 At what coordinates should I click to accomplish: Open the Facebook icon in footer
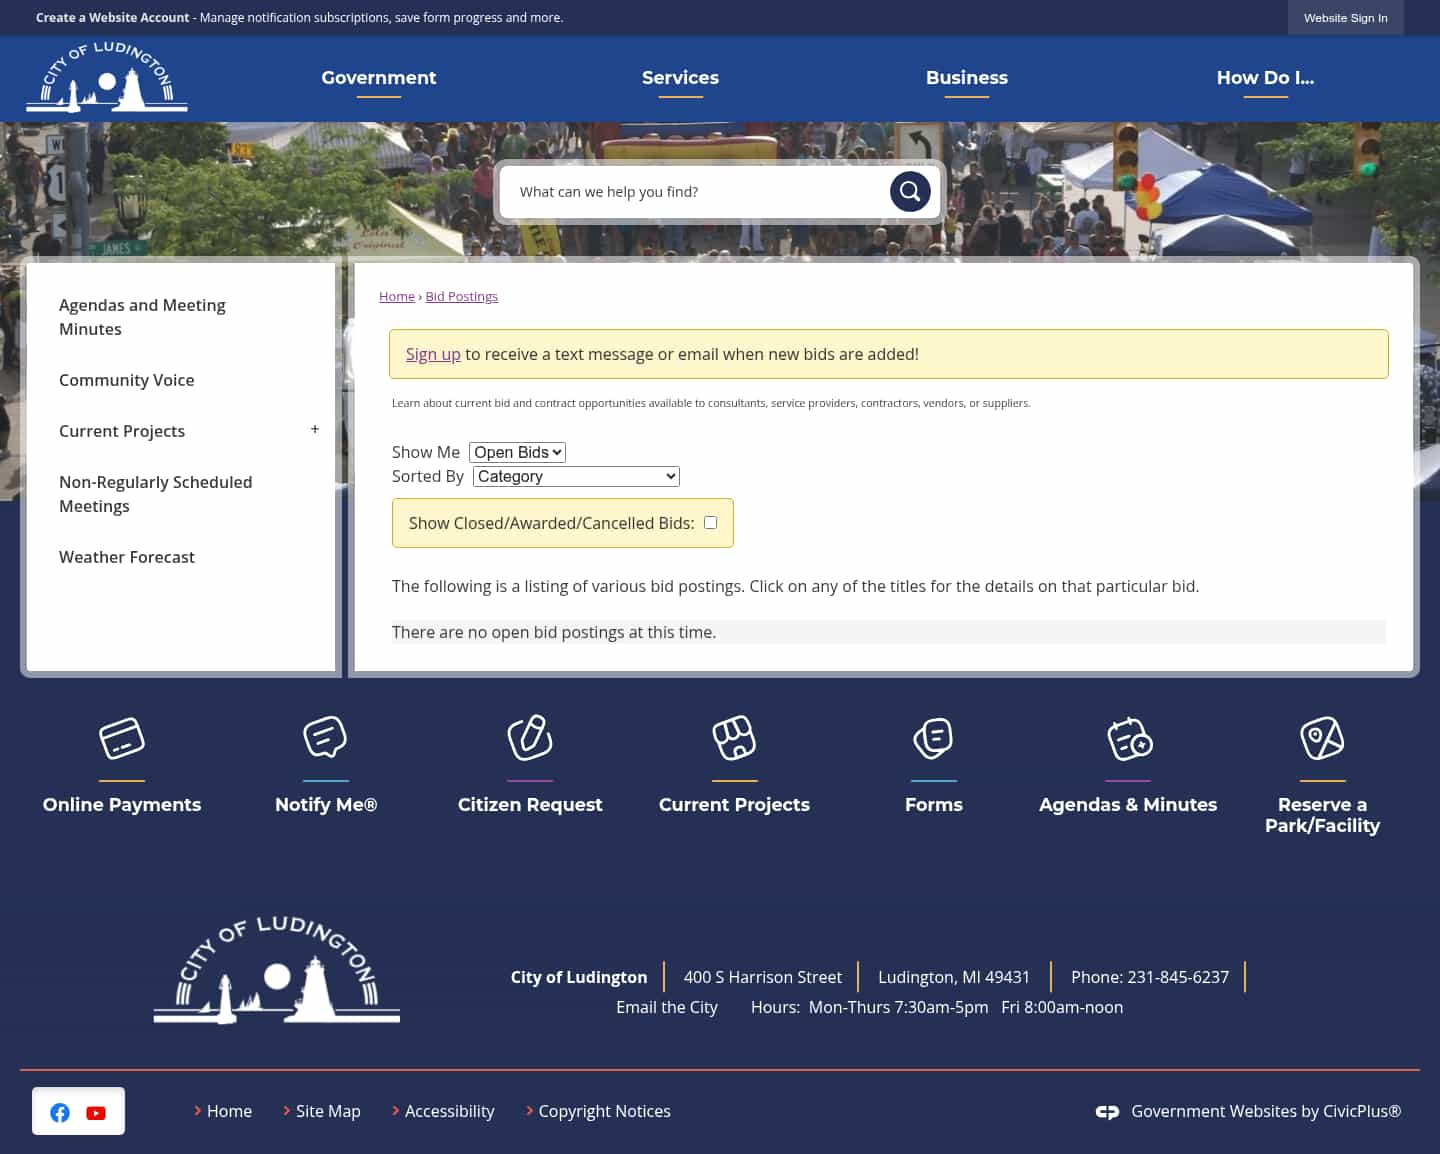click(x=60, y=1112)
